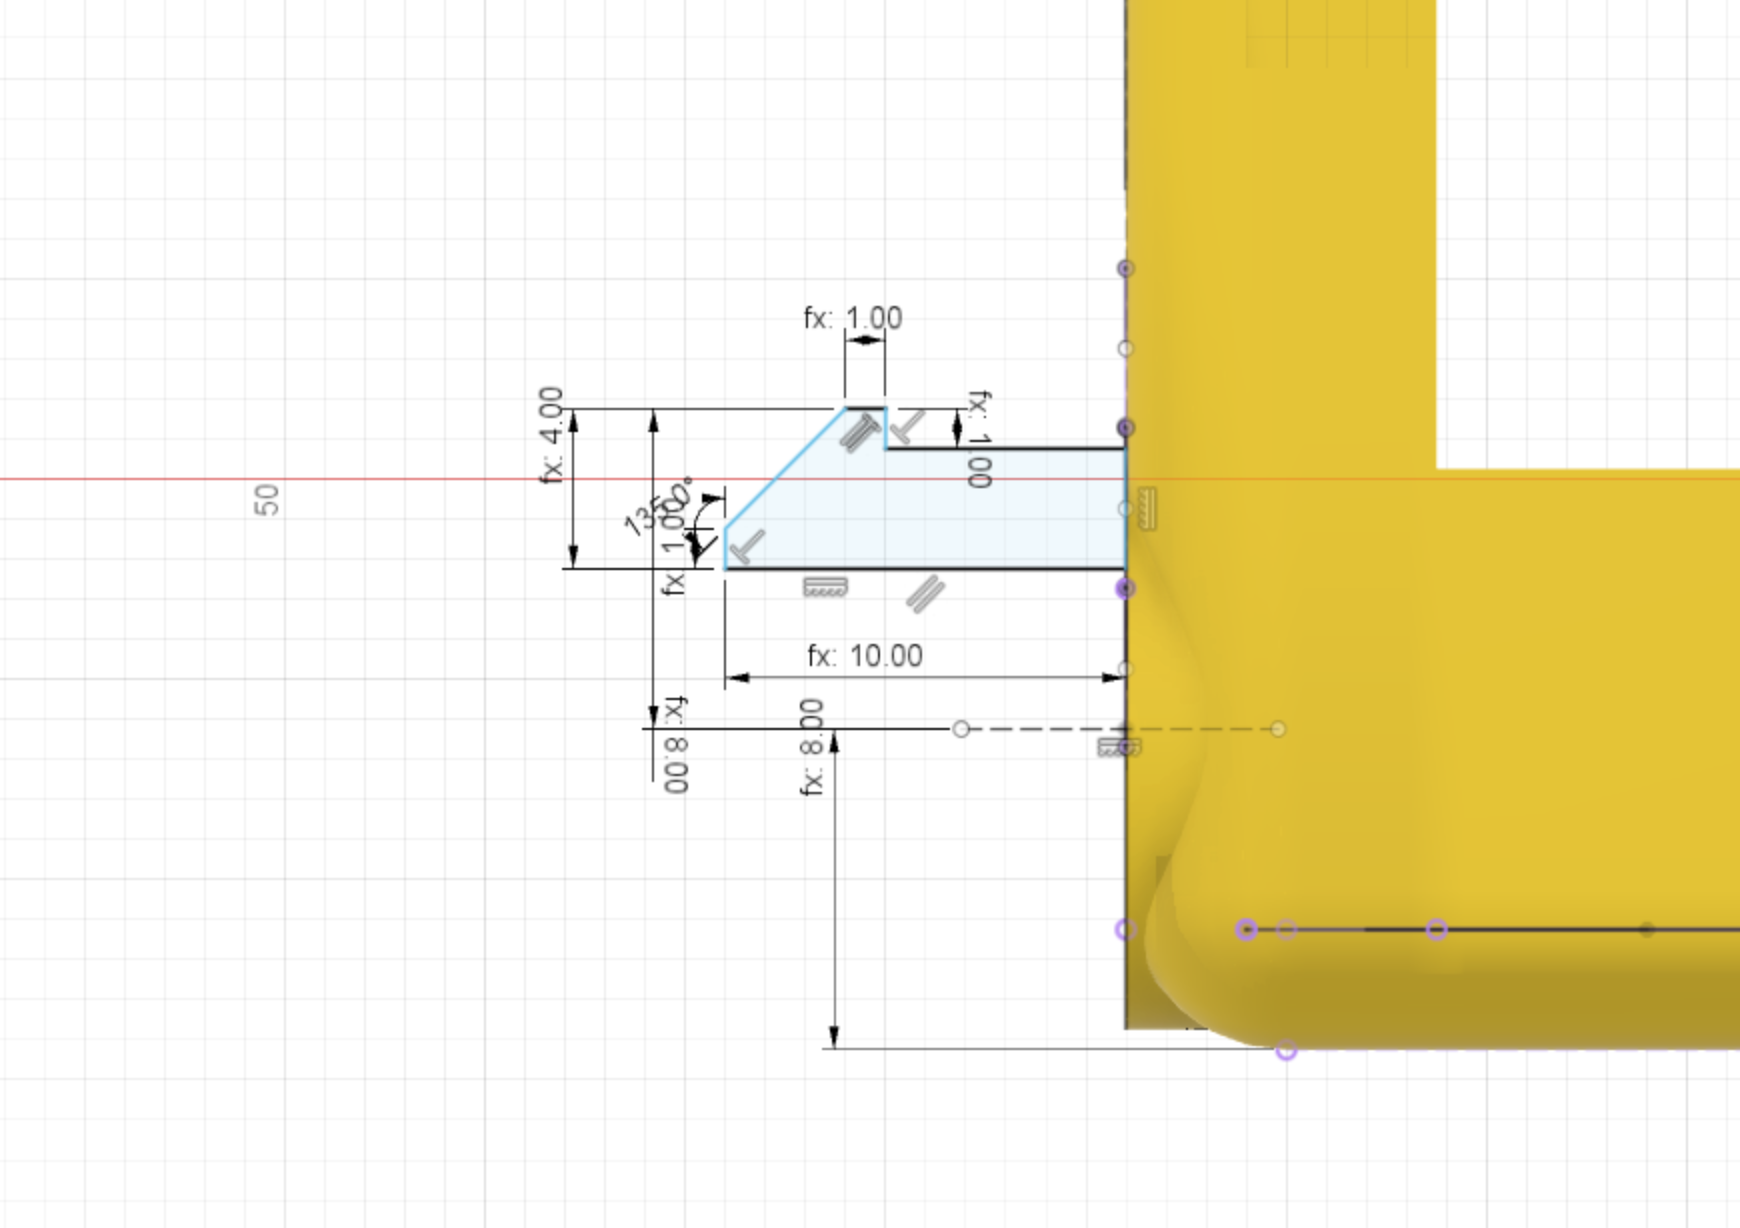
Task: Click the filled purple point on the lower horizontal line
Action: [x=1246, y=930]
